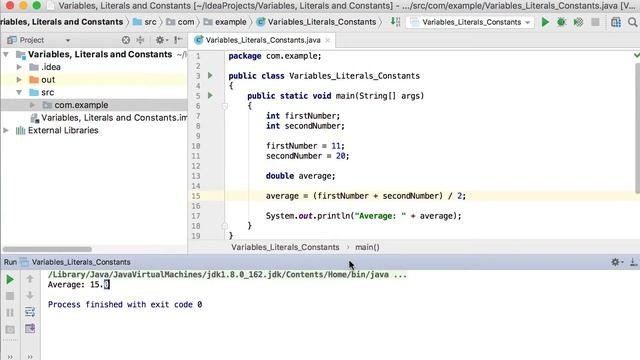This screenshot has width=640, height=360.
Task: Click the gray Stop icon in the top toolbar
Action: coord(595,22)
